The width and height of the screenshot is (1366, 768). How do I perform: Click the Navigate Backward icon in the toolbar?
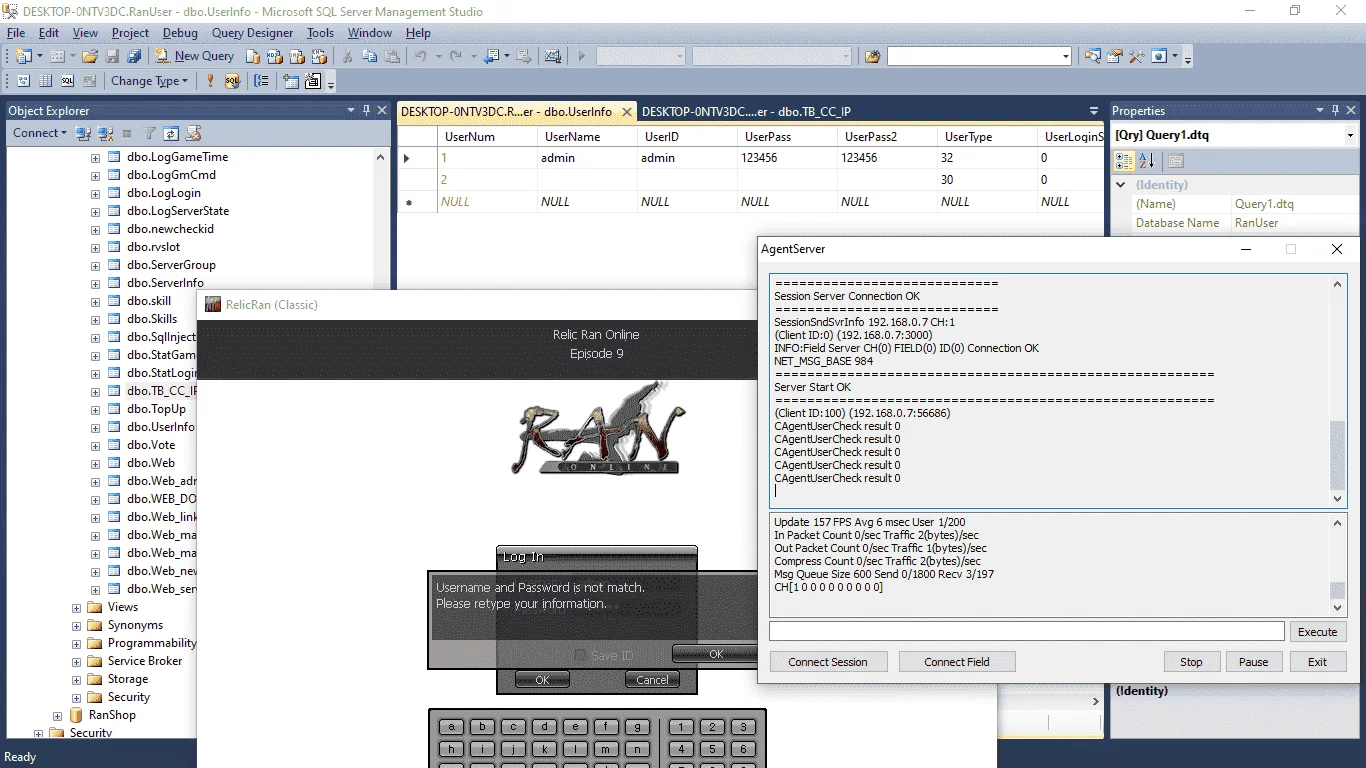pyautogui.click(x=492, y=56)
